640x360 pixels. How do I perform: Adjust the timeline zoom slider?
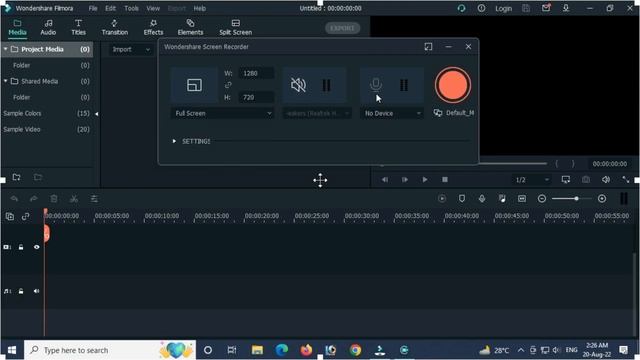point(576,199)
